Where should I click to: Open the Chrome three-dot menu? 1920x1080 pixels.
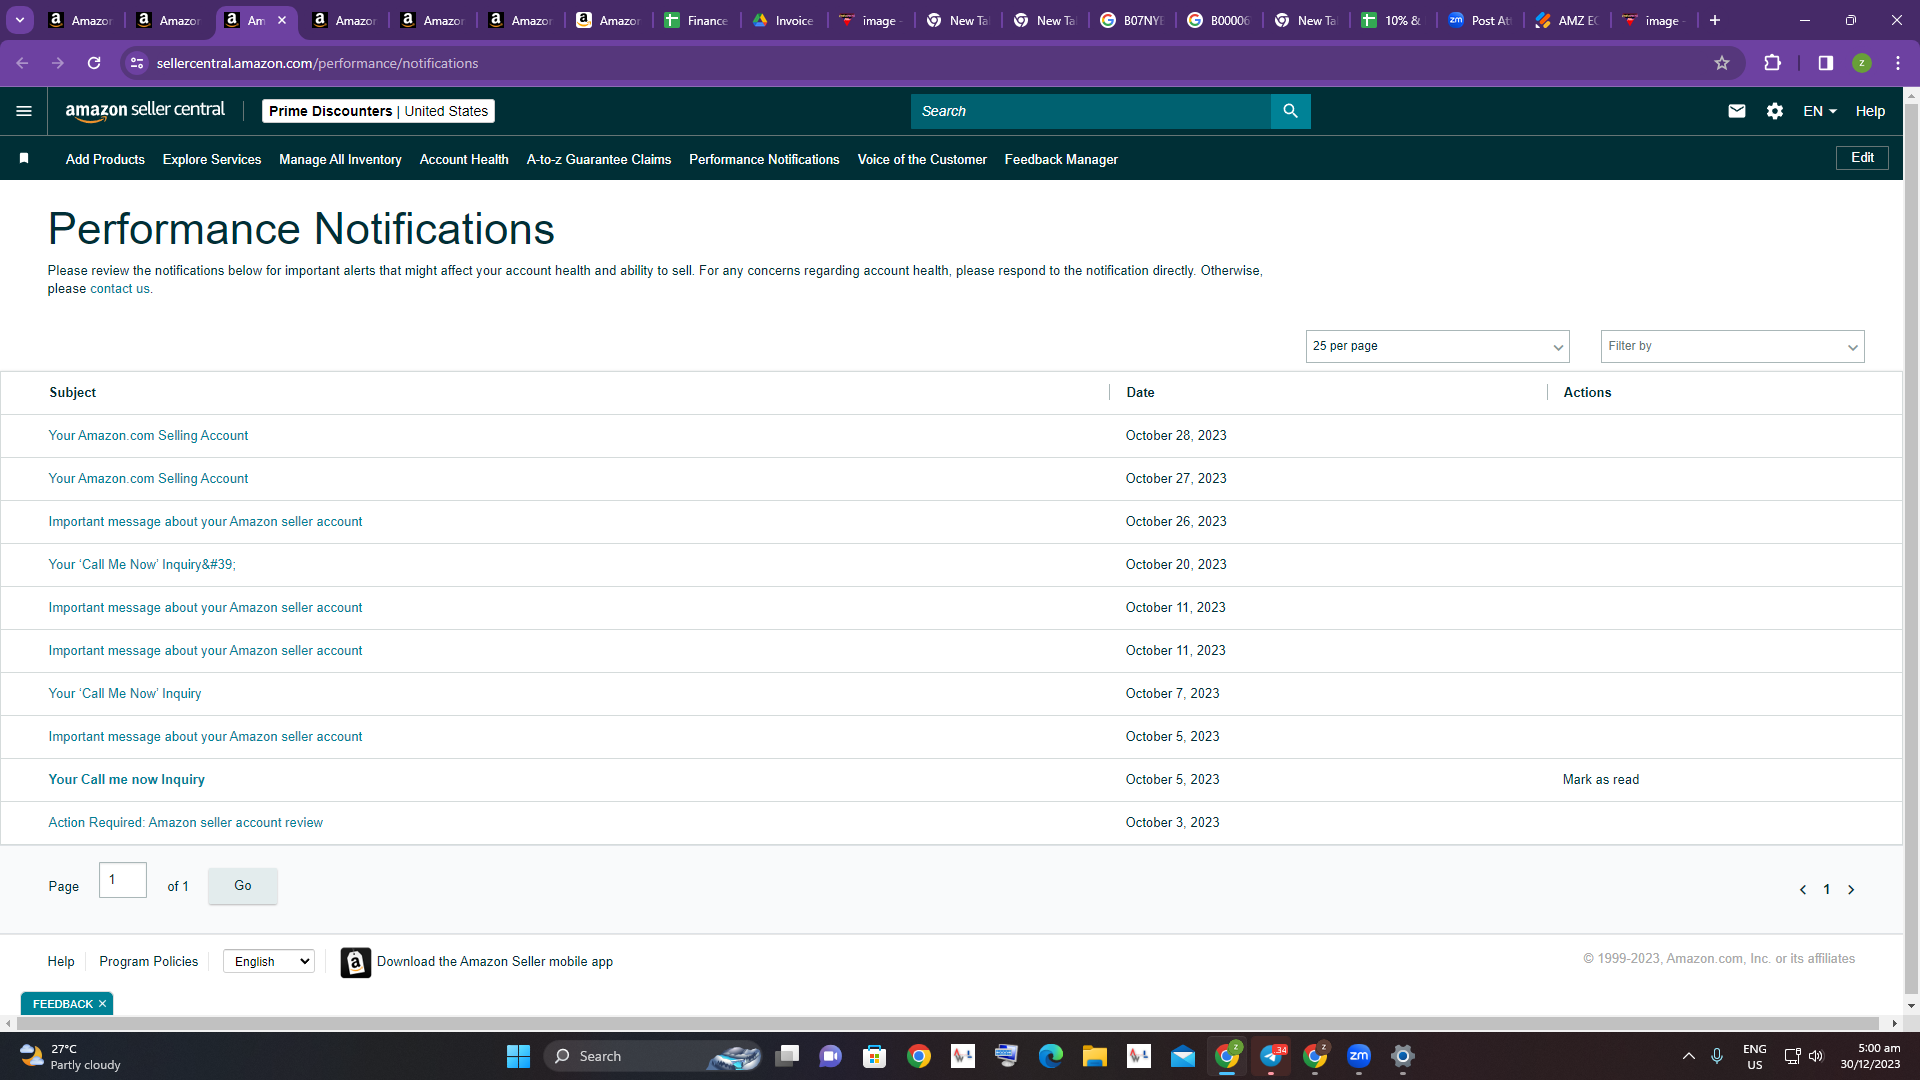pos(1898,63)
